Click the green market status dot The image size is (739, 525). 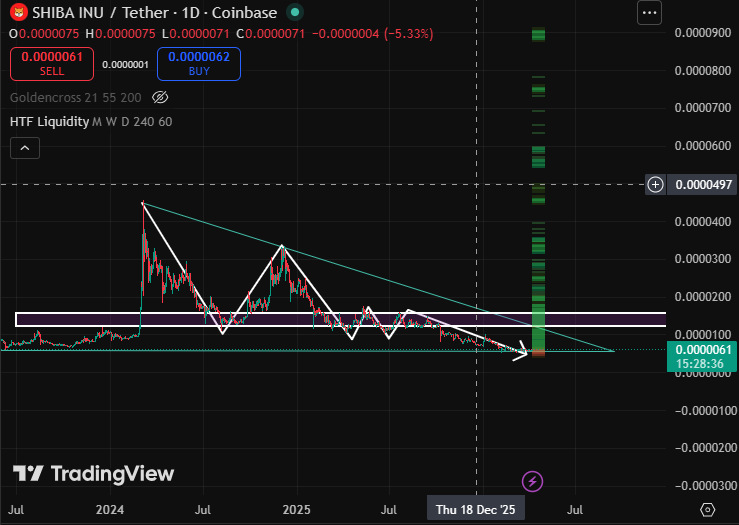(x=295, y=12)
